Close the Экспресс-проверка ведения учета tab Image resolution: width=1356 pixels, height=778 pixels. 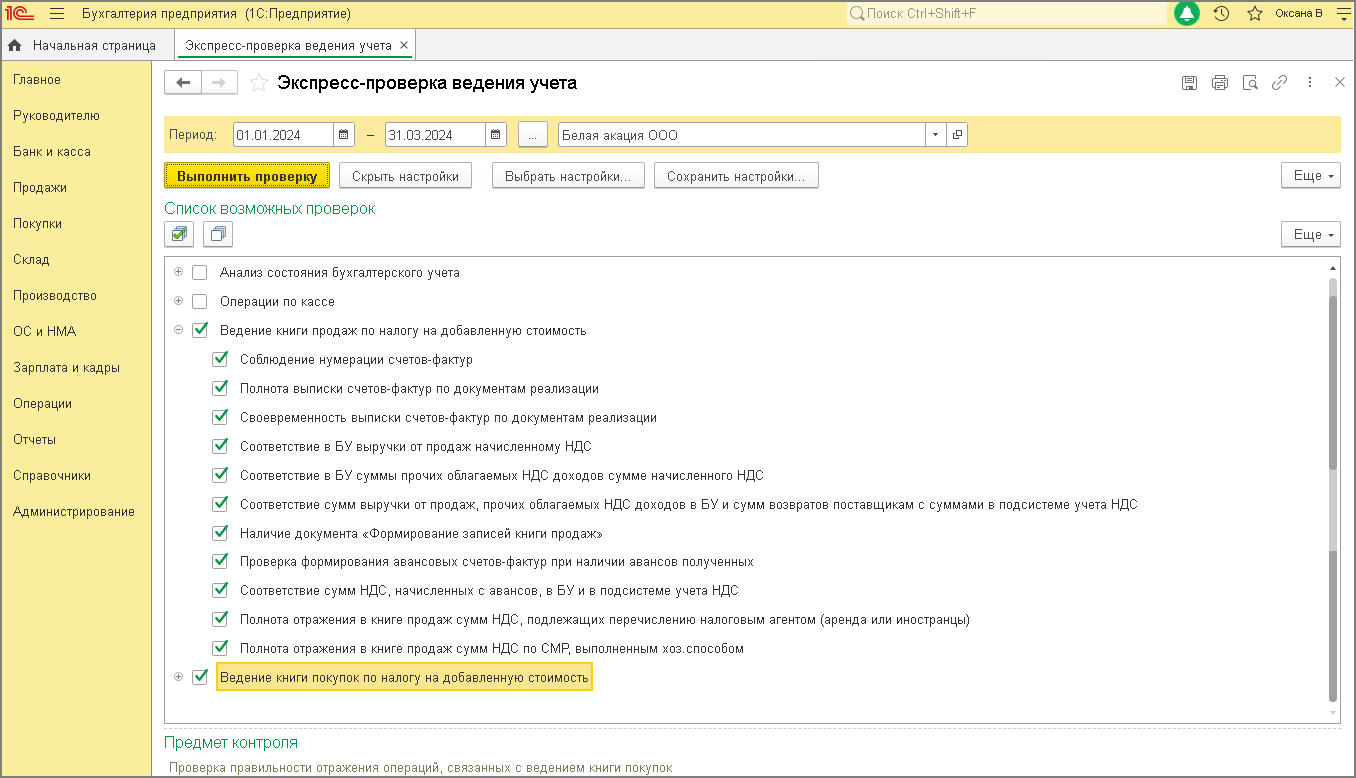pos(404,45)
